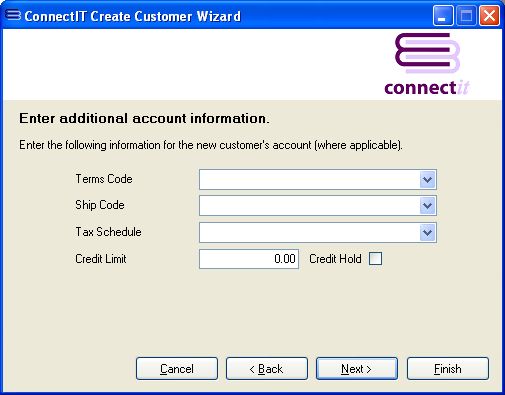Click the Ship Code label
505x395 pixels.
coord(100,205)
